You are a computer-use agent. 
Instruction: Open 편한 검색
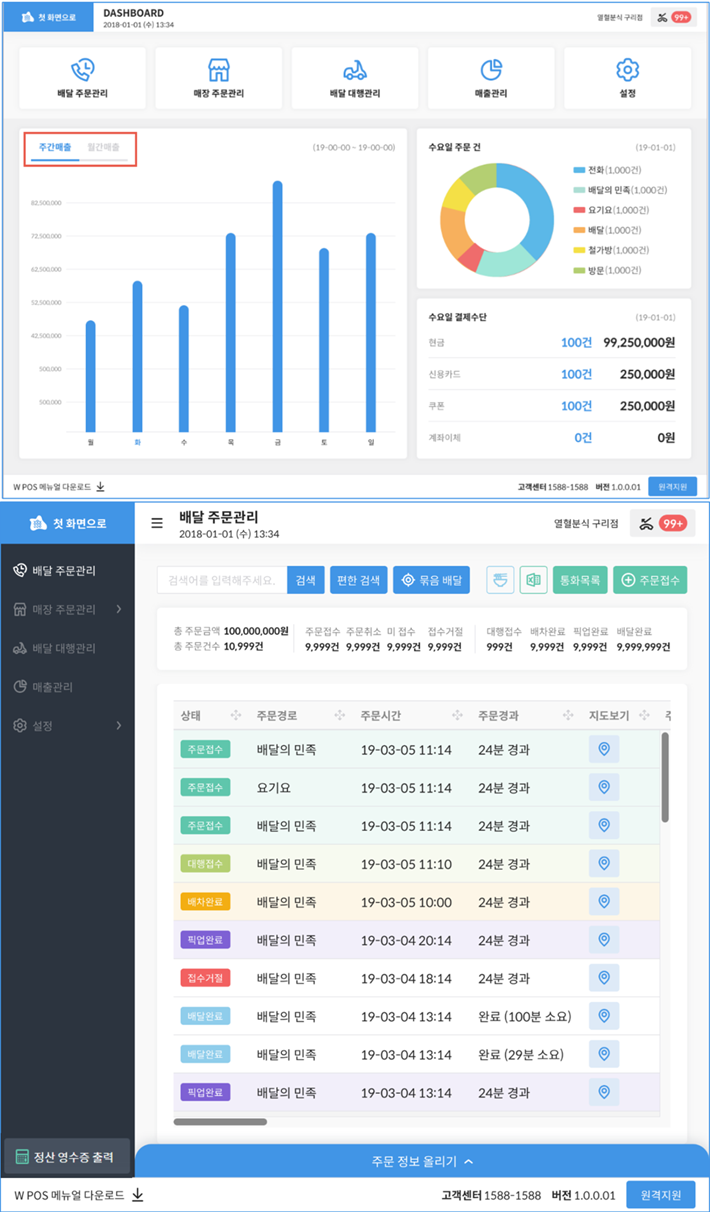pyautogui.click(x=358, y=580)
